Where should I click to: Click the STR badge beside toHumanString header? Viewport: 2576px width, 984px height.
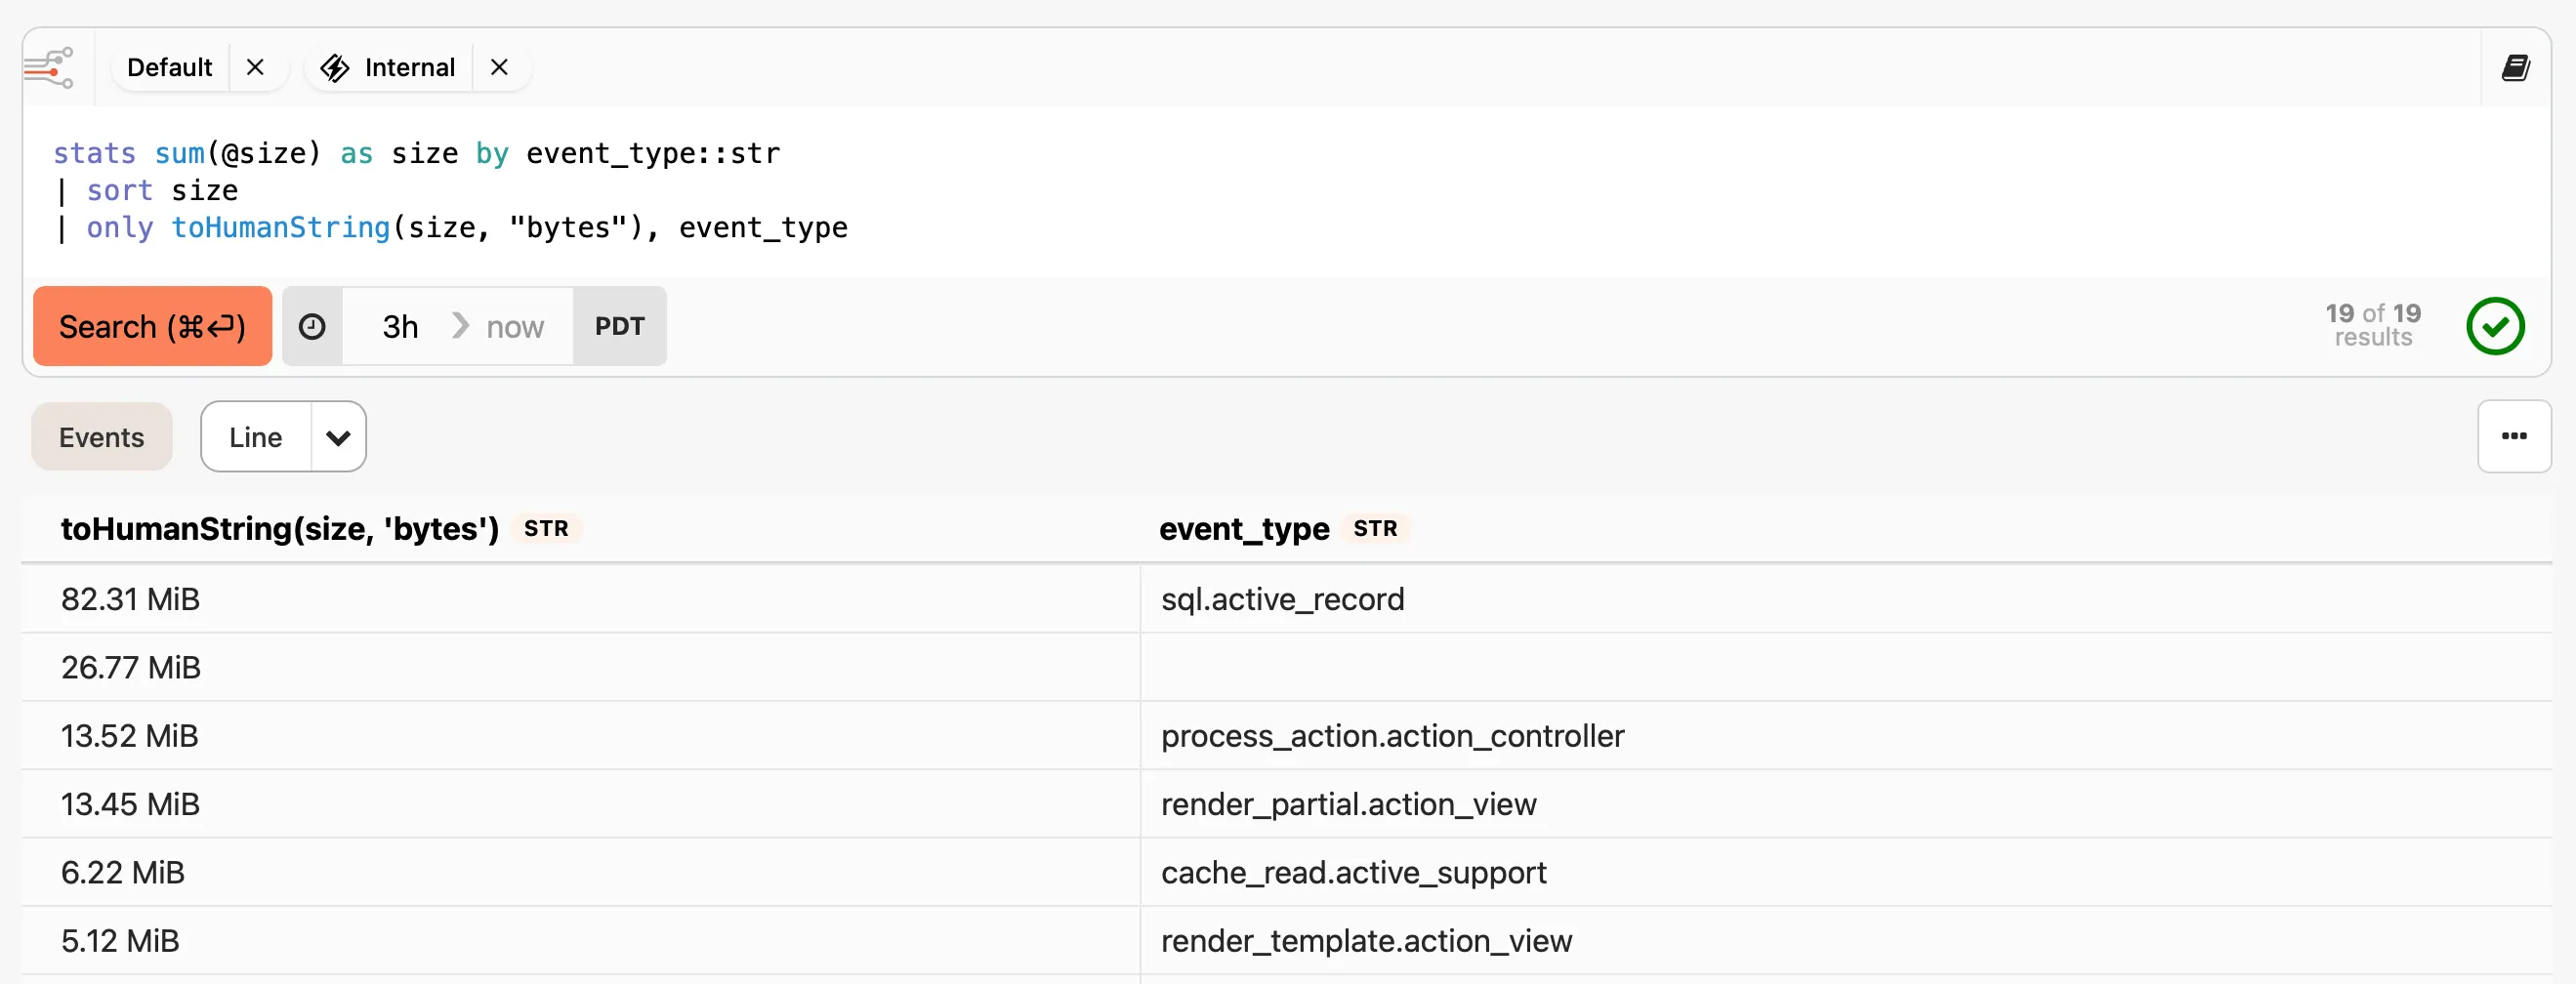pyautogui.click(x=546, y=529)
